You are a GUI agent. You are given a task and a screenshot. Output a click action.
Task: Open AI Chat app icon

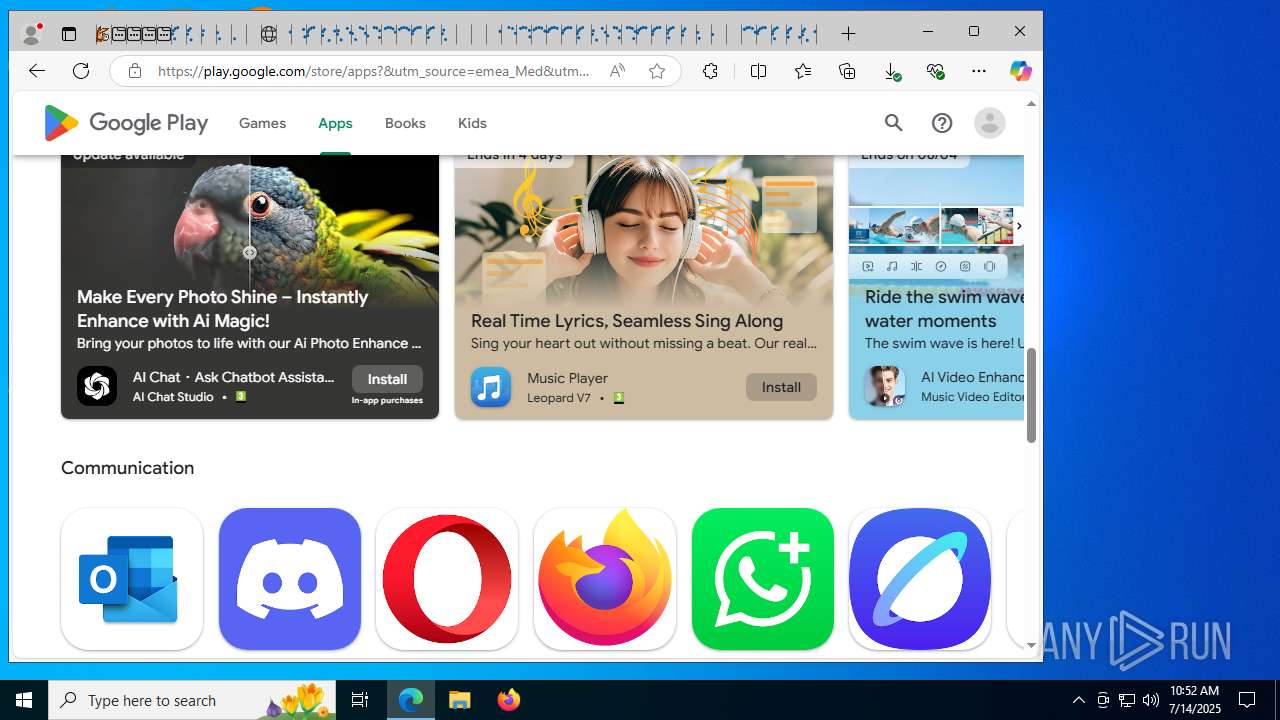[97, 386]
